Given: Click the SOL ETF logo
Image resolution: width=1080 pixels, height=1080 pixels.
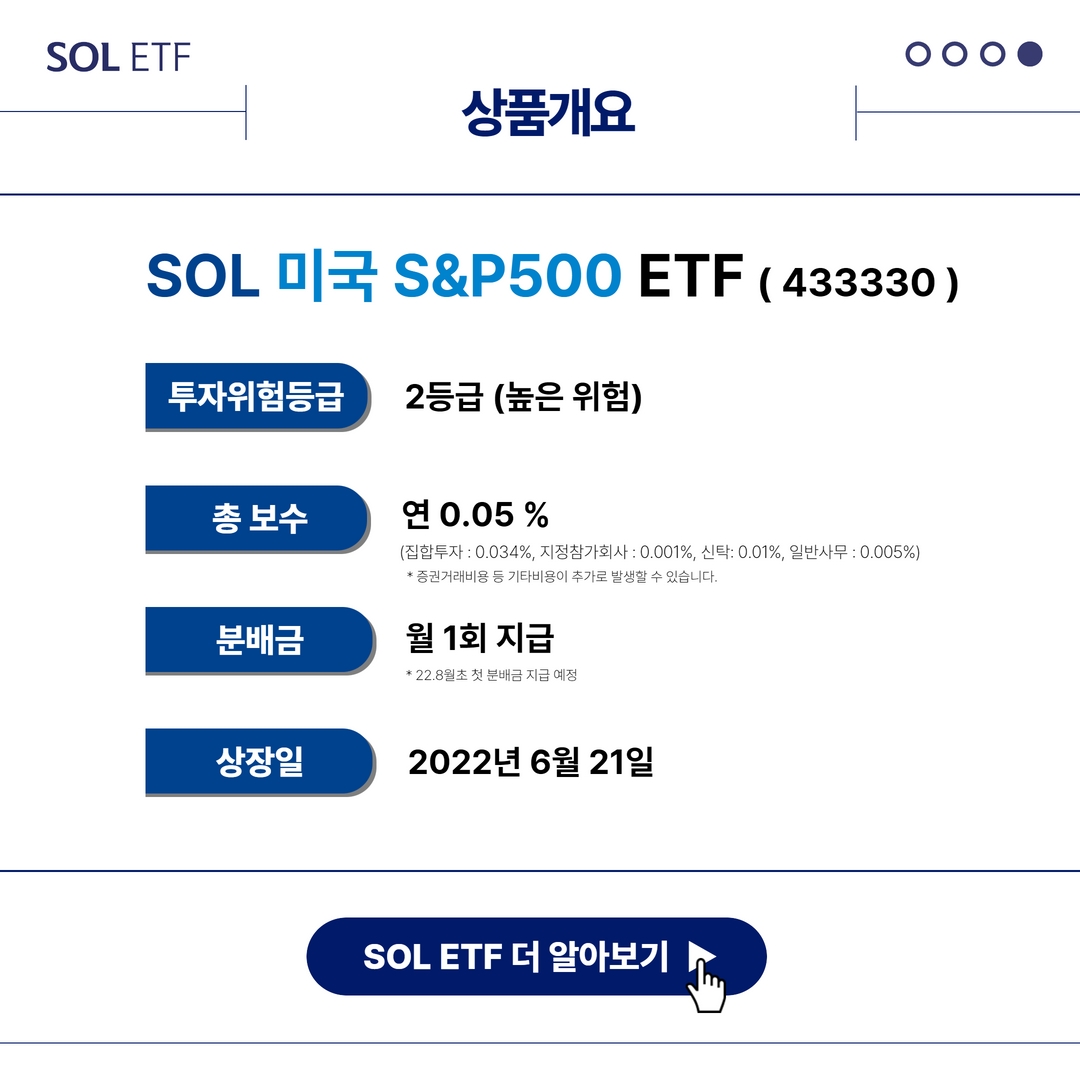Looking at the screenshot, I should (x=118, y=57).
